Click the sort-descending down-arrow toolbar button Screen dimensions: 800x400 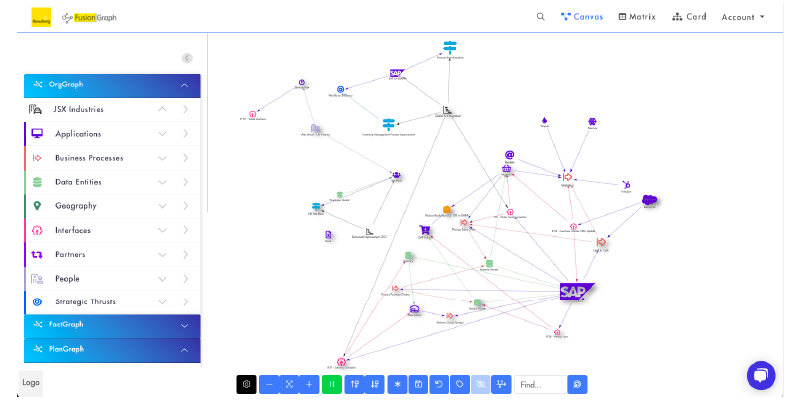point(374,384)
